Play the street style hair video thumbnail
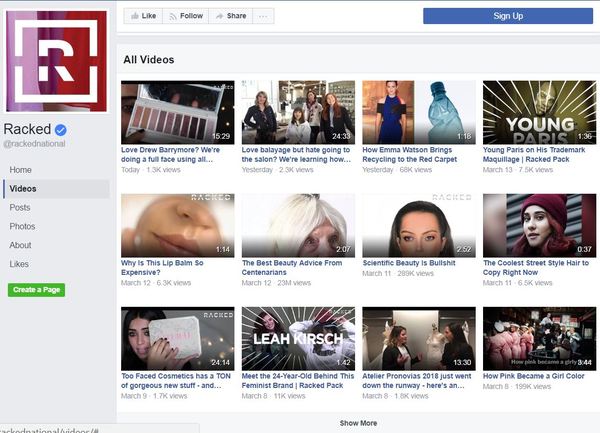Screen dimensions: 600x433 (x=540, y=225)
